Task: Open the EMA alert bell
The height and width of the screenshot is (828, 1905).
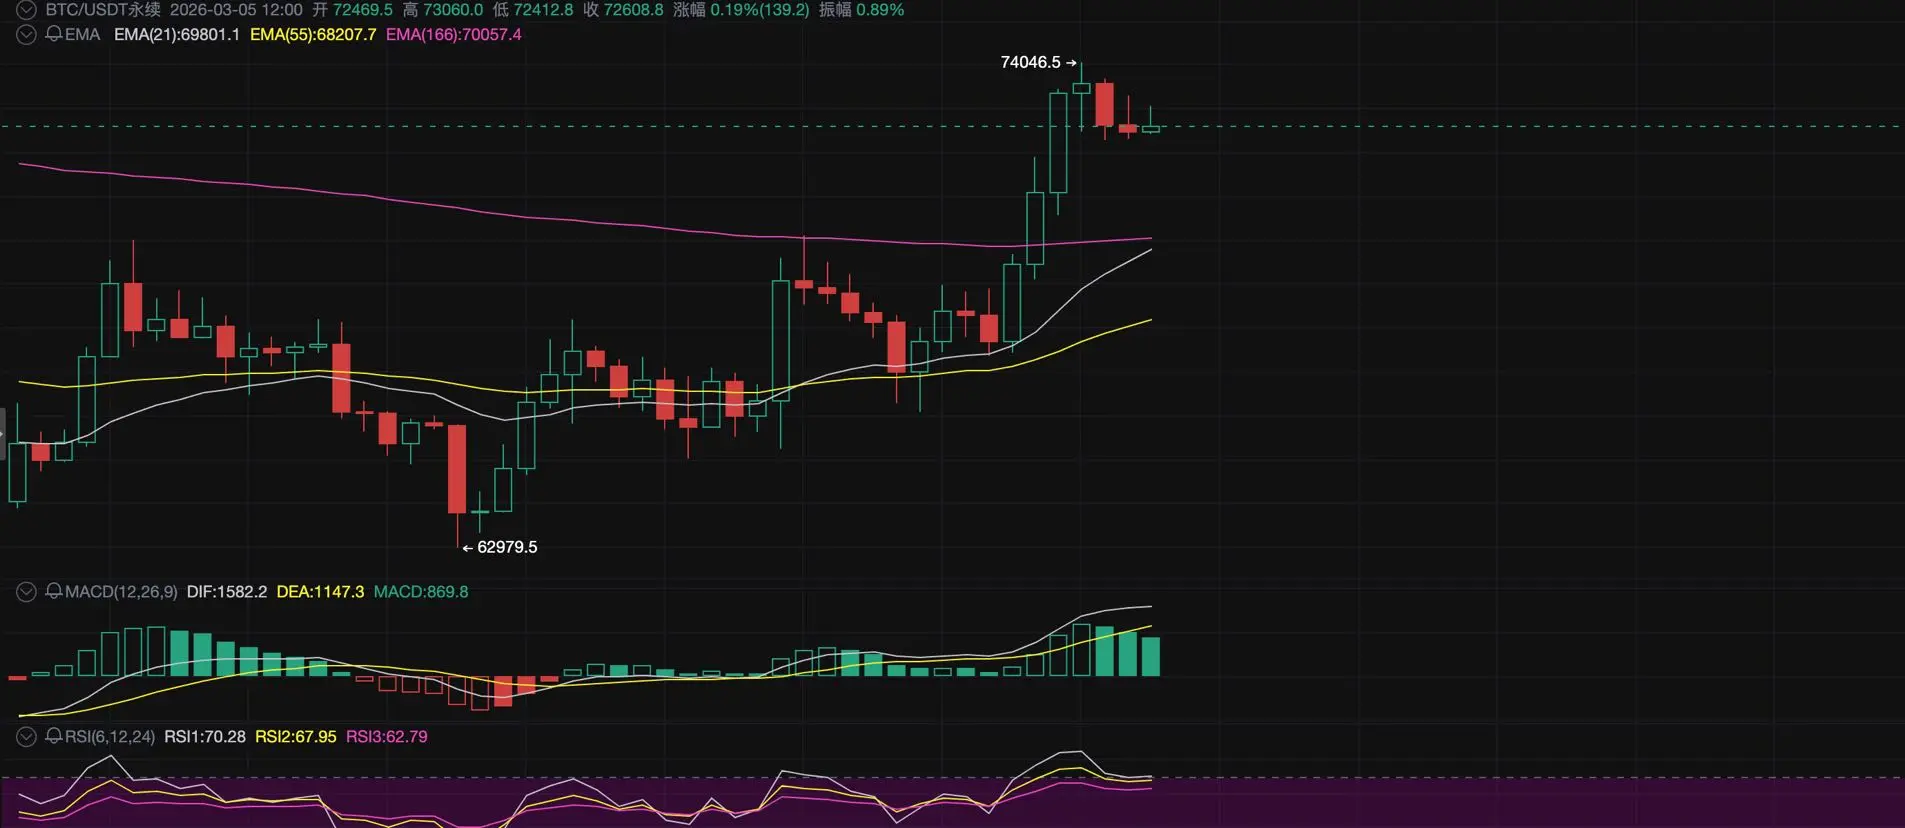Action: [x=54, y=34]
